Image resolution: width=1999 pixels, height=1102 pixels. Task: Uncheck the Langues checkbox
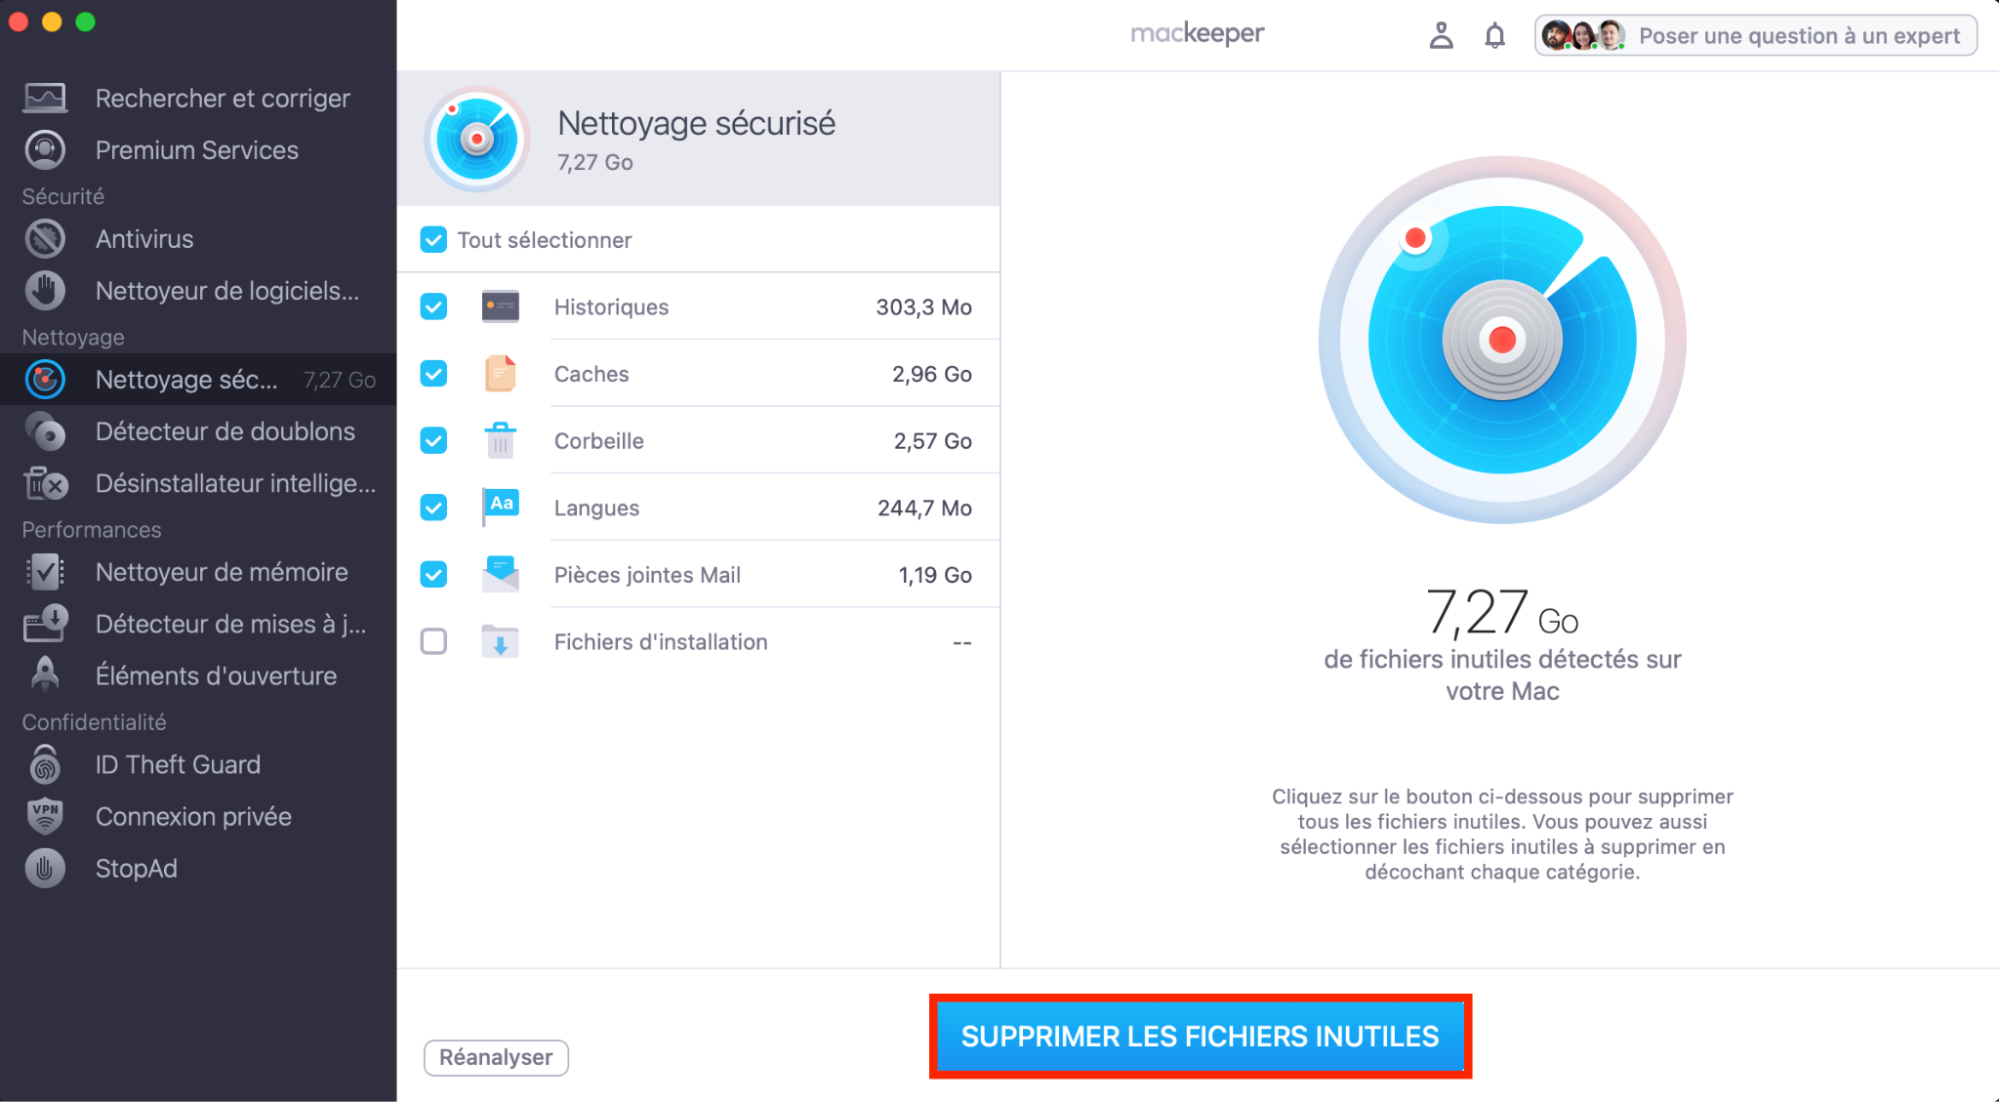[x=433, y=507]
